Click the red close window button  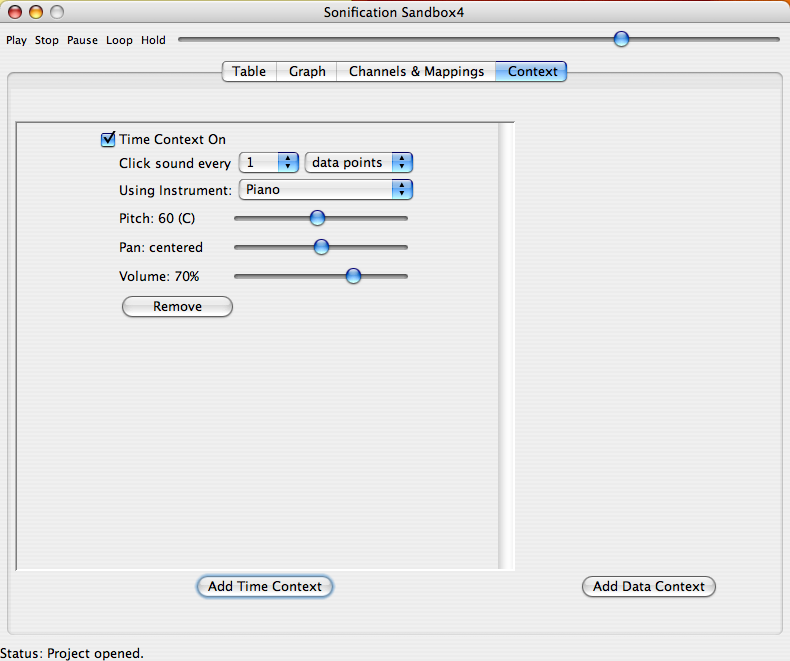tap(15, 12)
